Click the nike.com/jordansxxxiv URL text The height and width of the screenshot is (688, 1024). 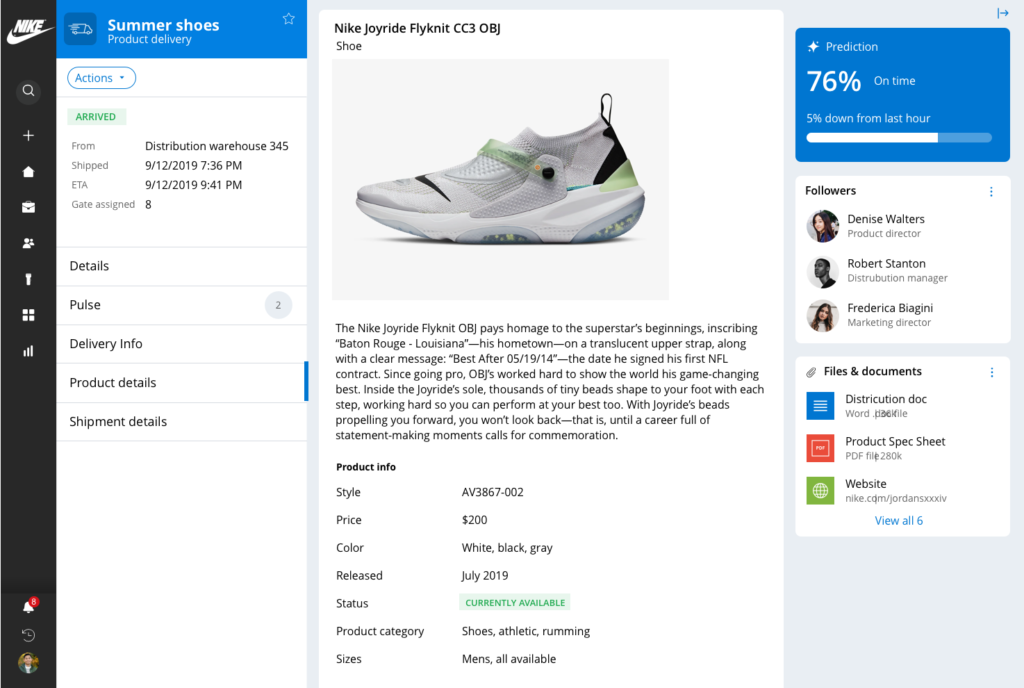pos(895,498)
